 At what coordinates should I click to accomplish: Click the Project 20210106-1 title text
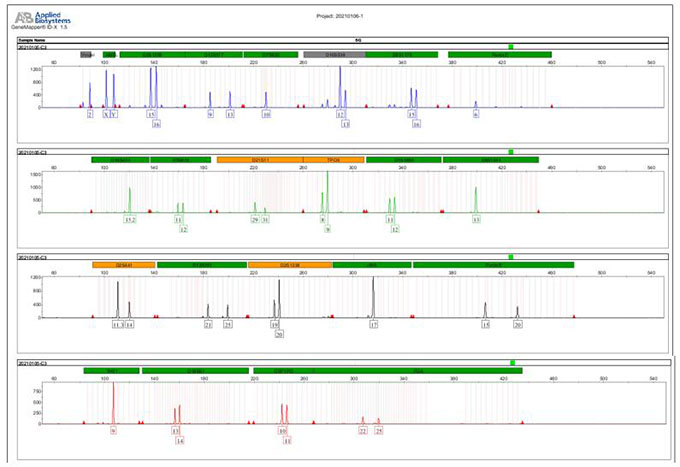click(340, 16)
